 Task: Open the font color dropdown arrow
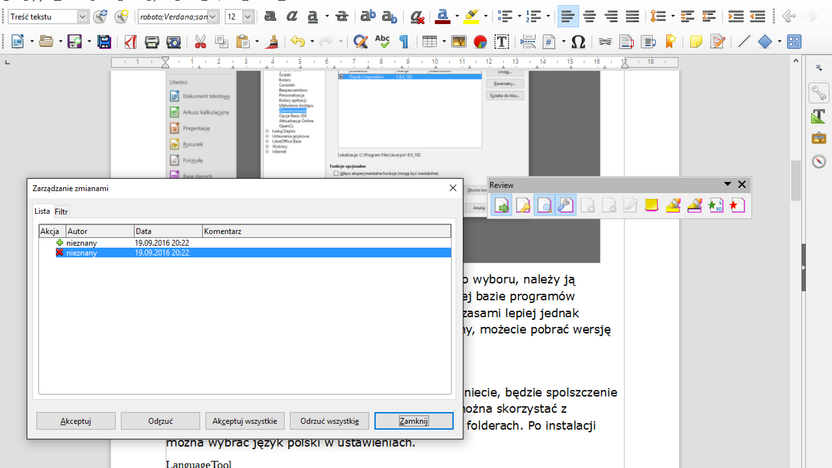point(457,16)
